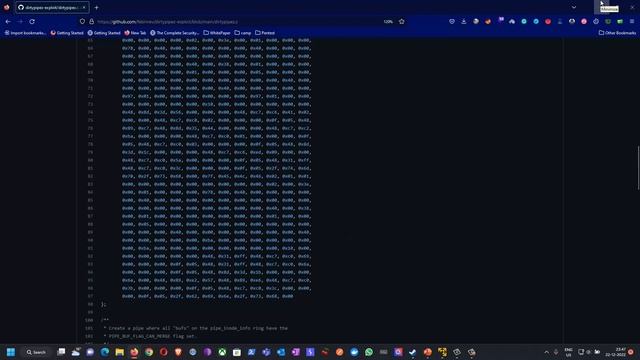Open the Xbox app from taskbar
This screenshot has height=360, width=640.
coord(222,352)
